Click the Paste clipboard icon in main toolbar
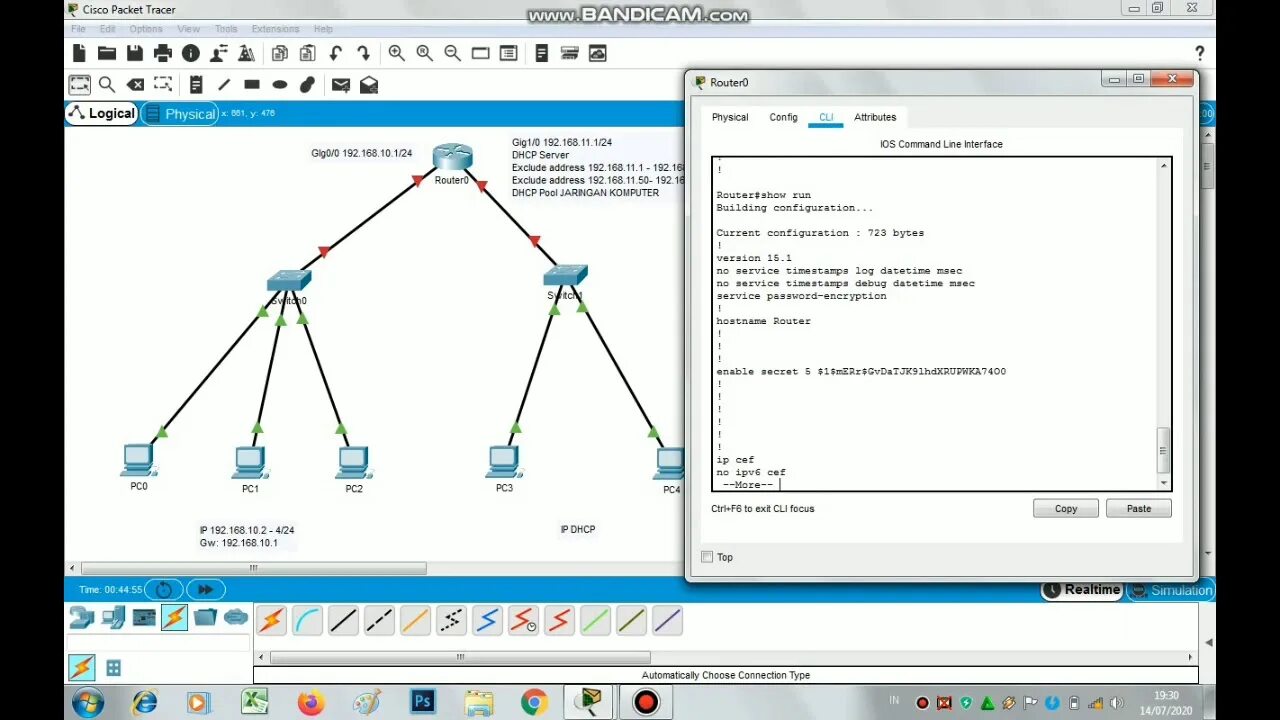This screenshot has width=1280, height=720. [308, 53]
